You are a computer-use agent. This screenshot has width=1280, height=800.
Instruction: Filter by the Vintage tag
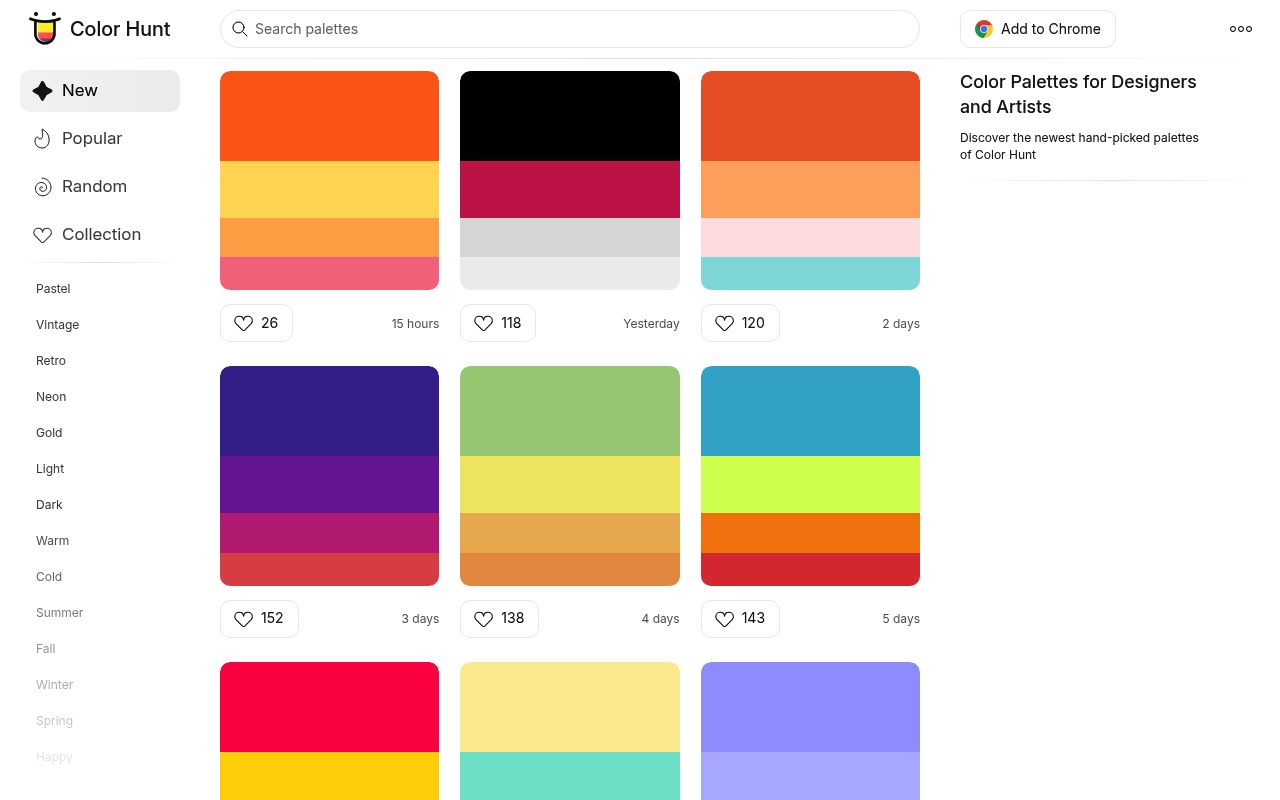point(57,325)
